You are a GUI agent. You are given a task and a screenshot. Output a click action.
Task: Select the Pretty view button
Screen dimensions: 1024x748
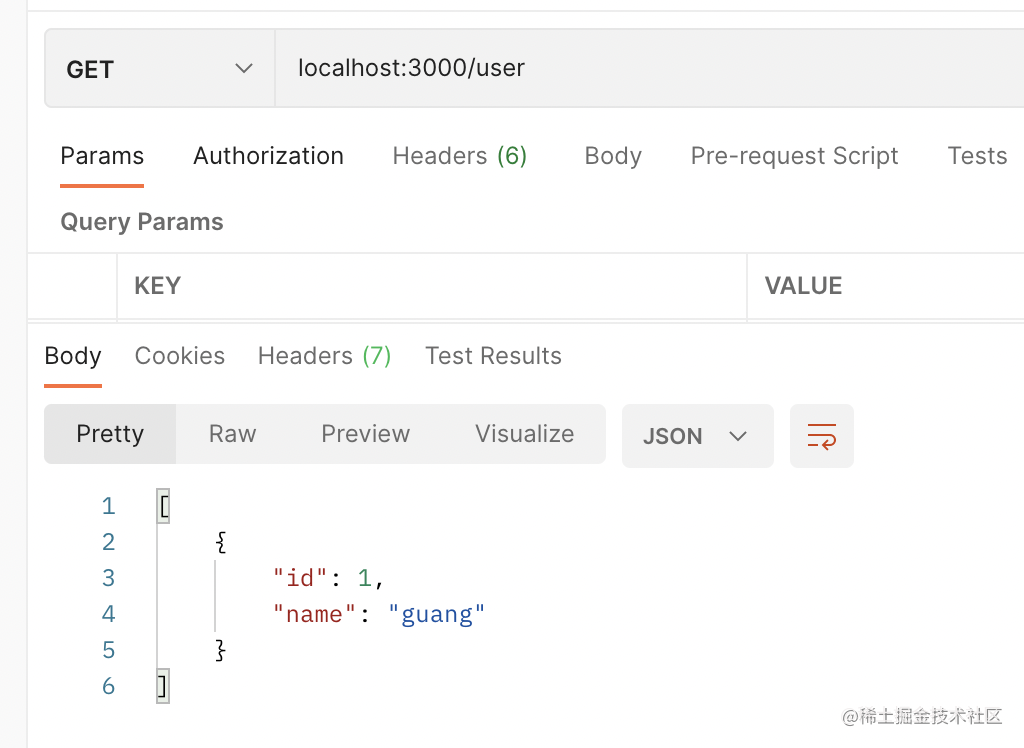(110, 434)
